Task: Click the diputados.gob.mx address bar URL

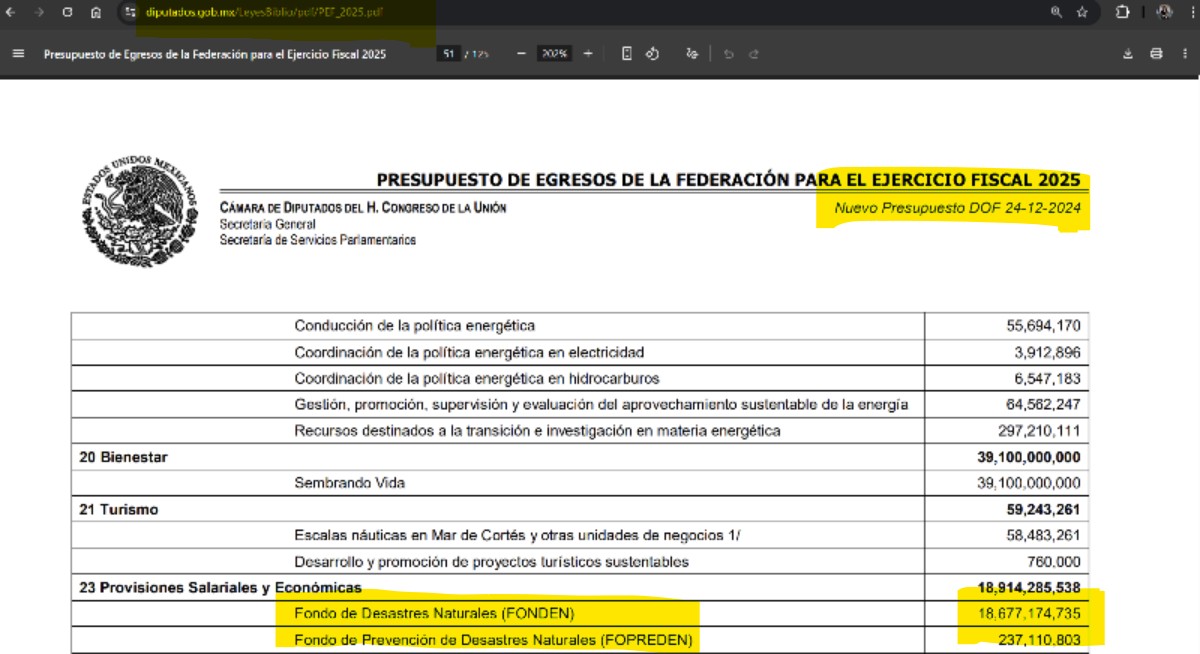Action: click(265, 13)
